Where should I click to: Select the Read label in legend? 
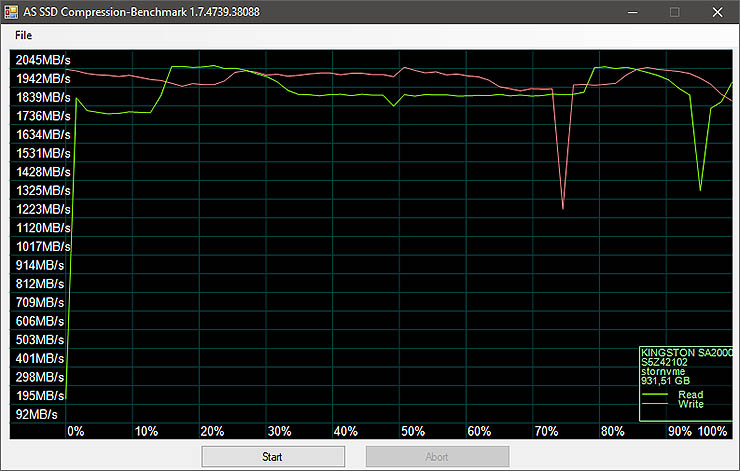691,395
